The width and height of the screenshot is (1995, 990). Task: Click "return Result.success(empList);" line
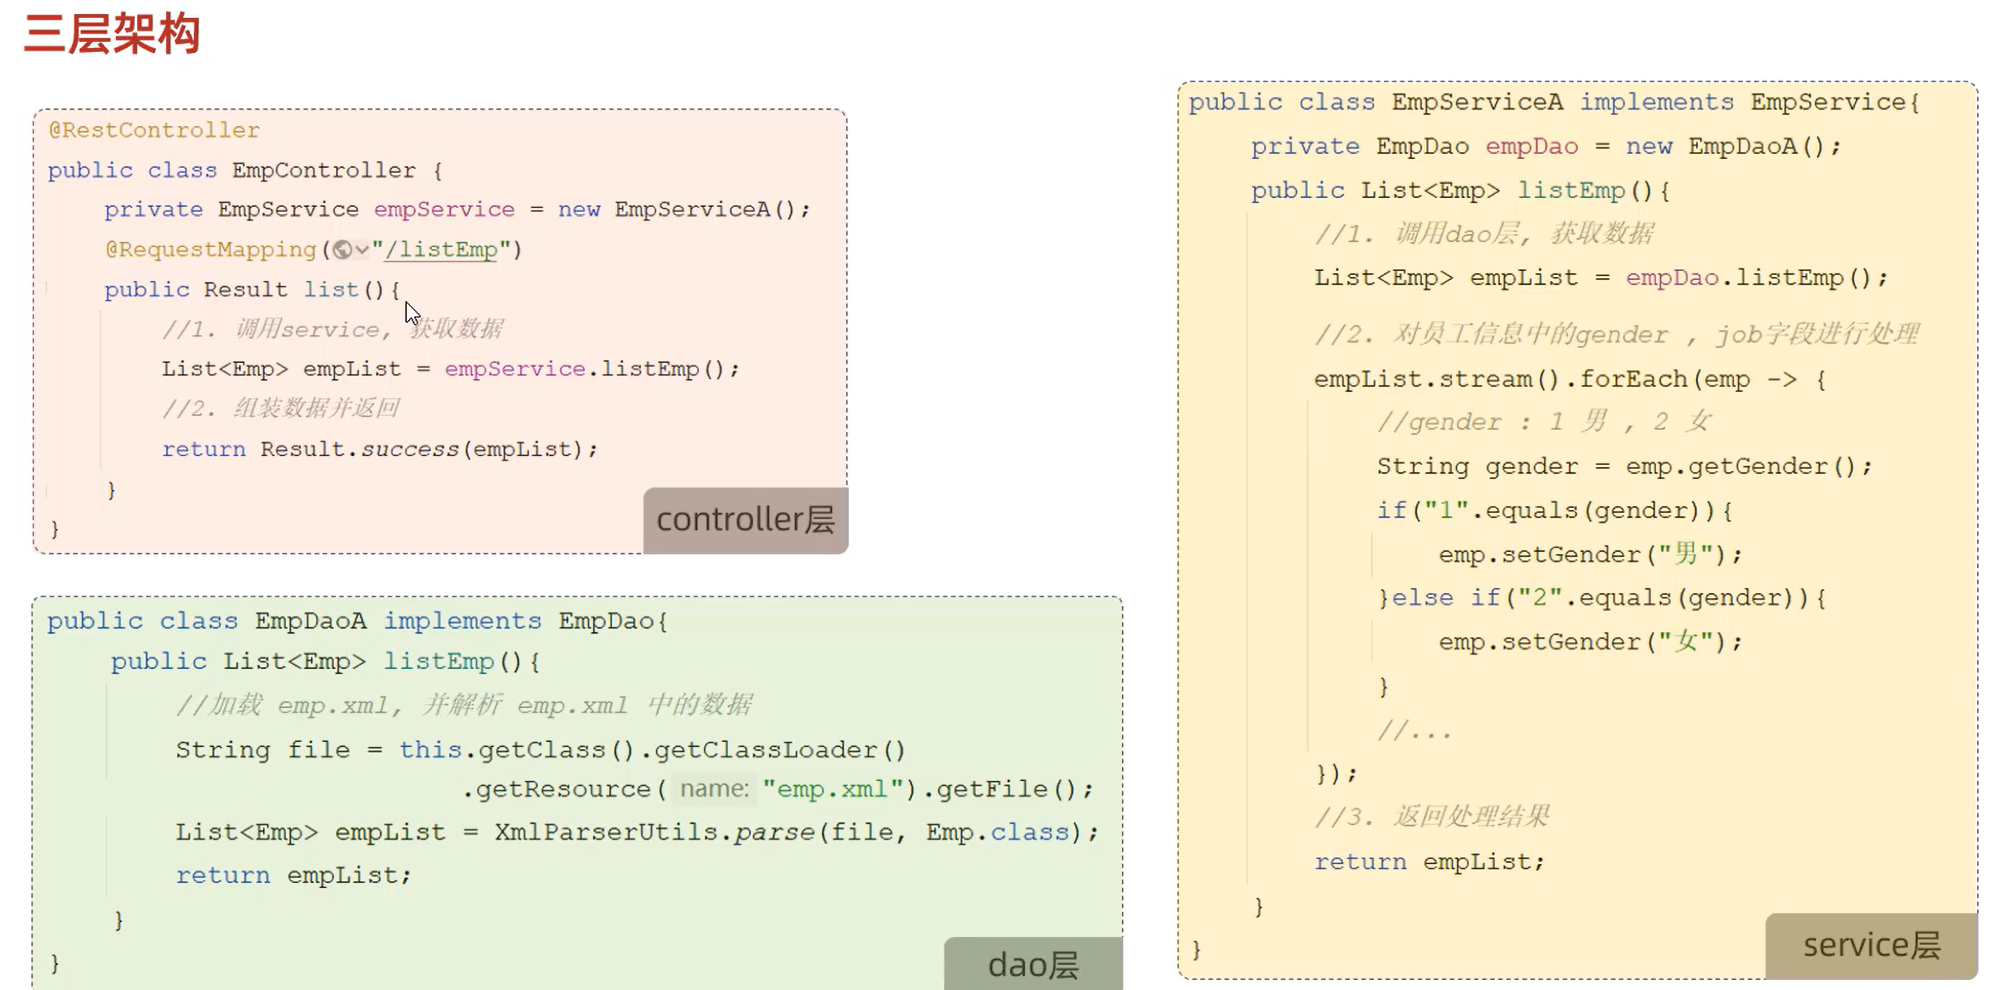tap(380, 449)
